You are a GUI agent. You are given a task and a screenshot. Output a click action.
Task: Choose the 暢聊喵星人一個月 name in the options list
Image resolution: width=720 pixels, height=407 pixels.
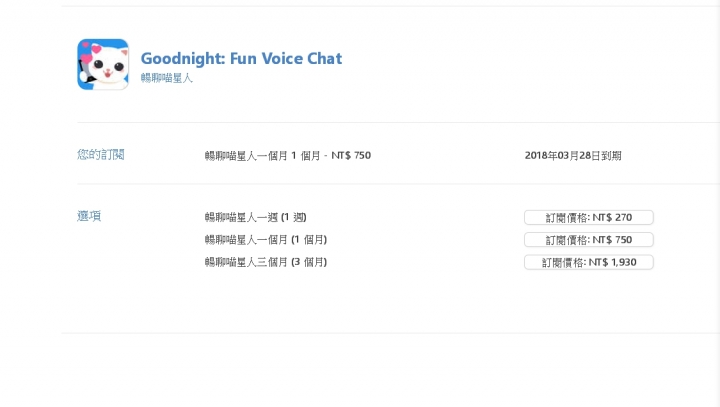click(x=246, y=240)
